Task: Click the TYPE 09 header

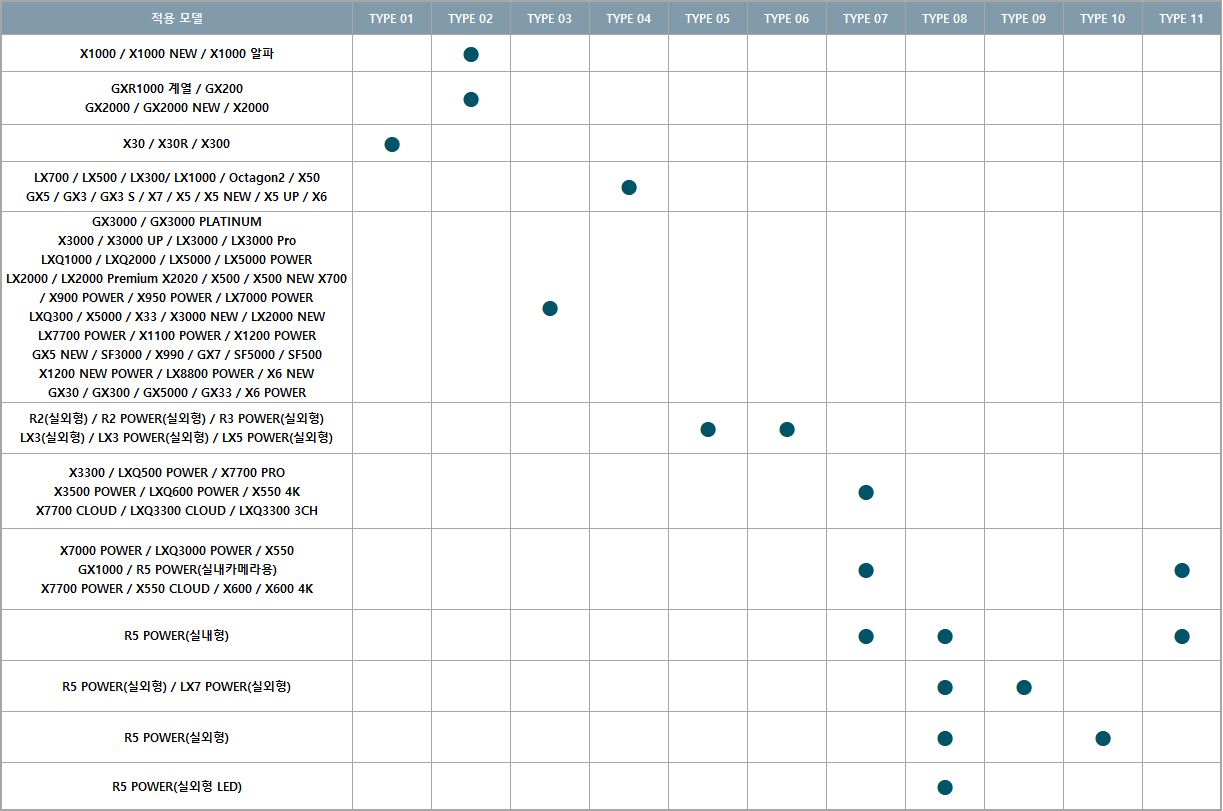Action: point(1024,18)
